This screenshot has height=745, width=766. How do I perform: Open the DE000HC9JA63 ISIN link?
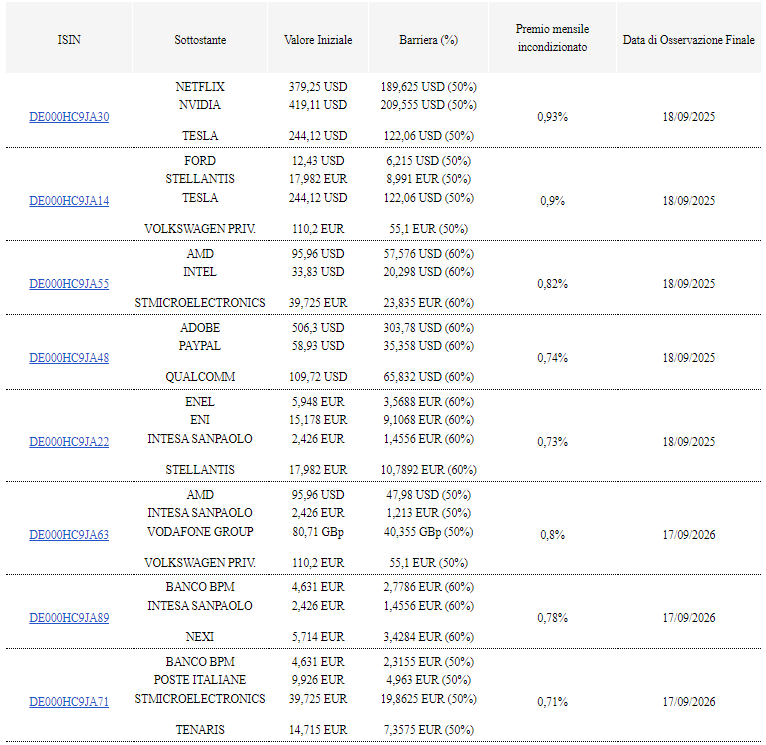tap(69, 535)
